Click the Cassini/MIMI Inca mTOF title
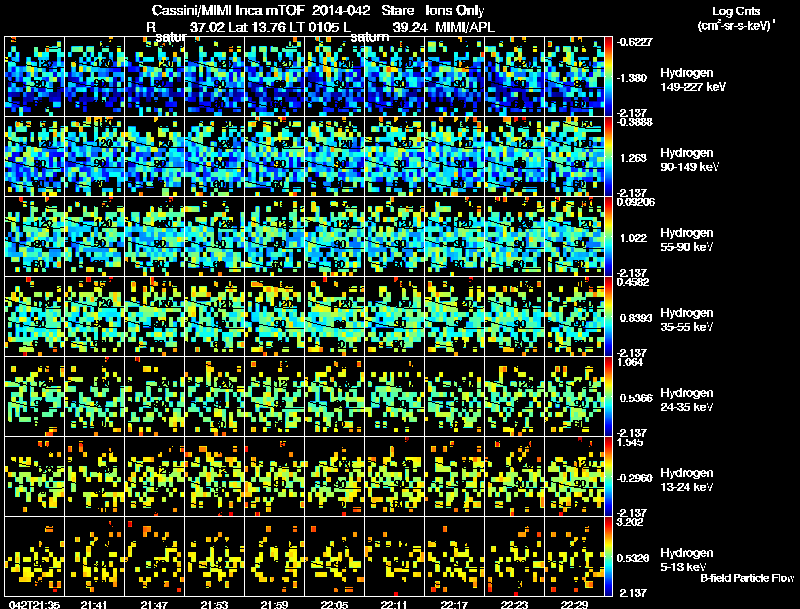Screen dimensions: 800x609 (x=229, y=11)
